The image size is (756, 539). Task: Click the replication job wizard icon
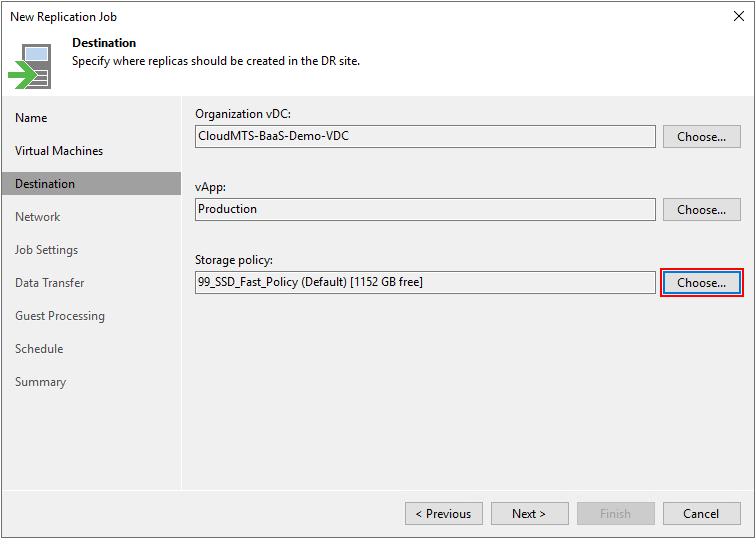(30, 66)
